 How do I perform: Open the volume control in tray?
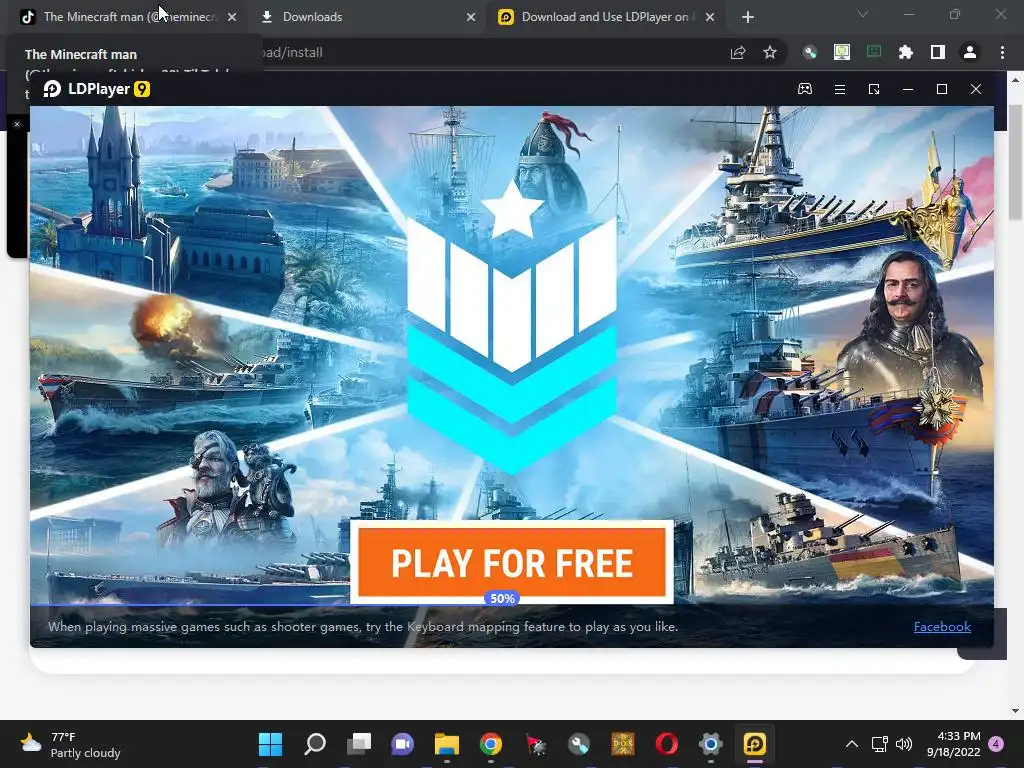tap(904, 744)
